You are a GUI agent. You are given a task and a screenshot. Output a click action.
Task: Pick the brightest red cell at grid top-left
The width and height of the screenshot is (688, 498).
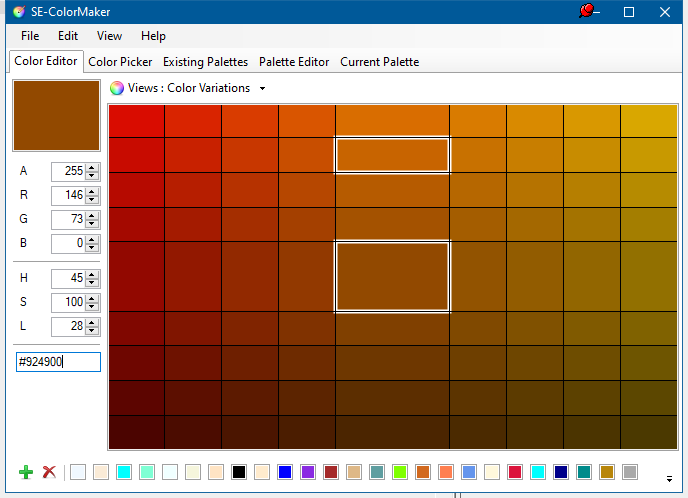click(x=136, y=121)
